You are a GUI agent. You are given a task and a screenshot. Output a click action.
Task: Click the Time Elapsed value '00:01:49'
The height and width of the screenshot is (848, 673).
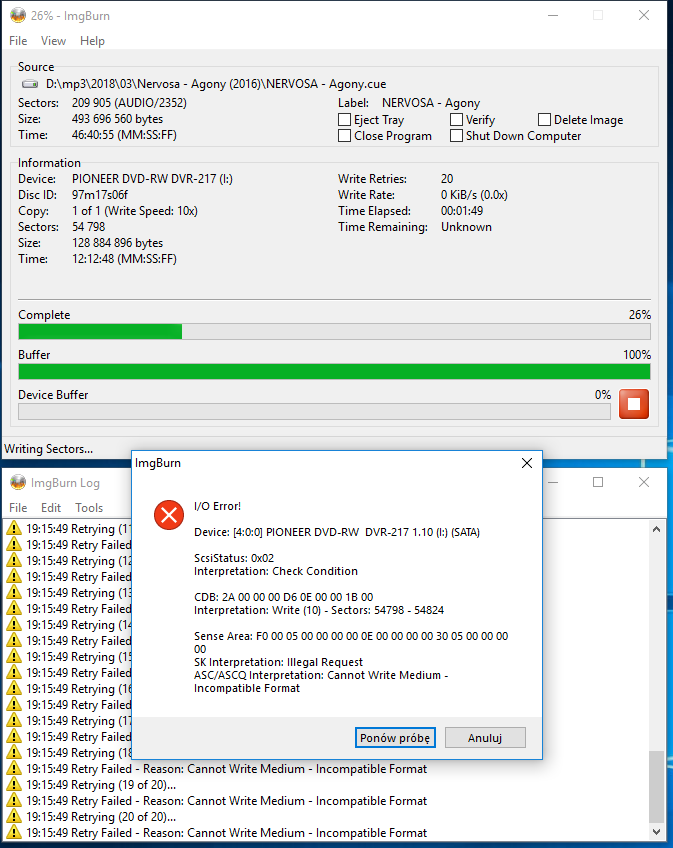coord(462,211)
